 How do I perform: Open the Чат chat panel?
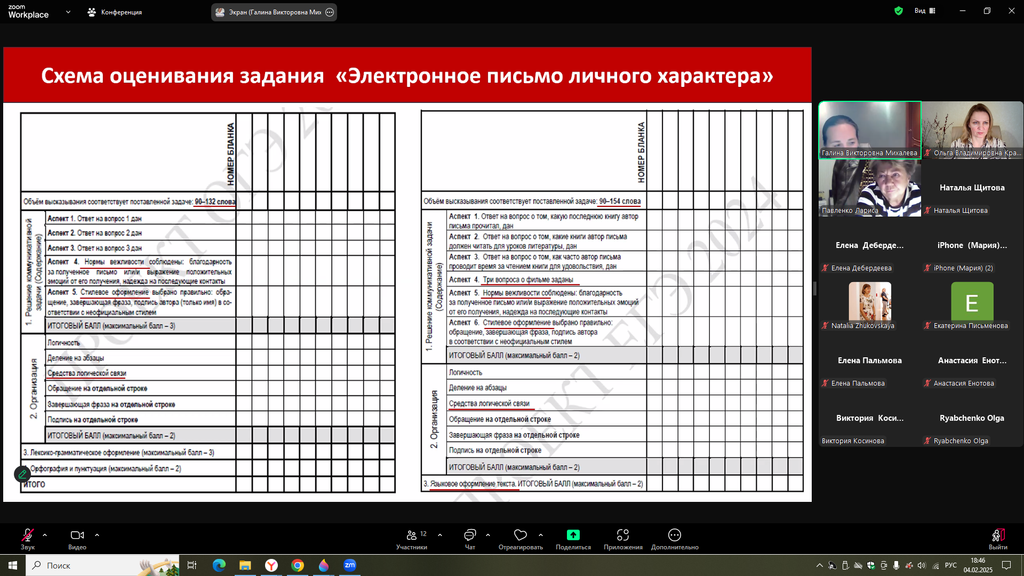point(470,539)
